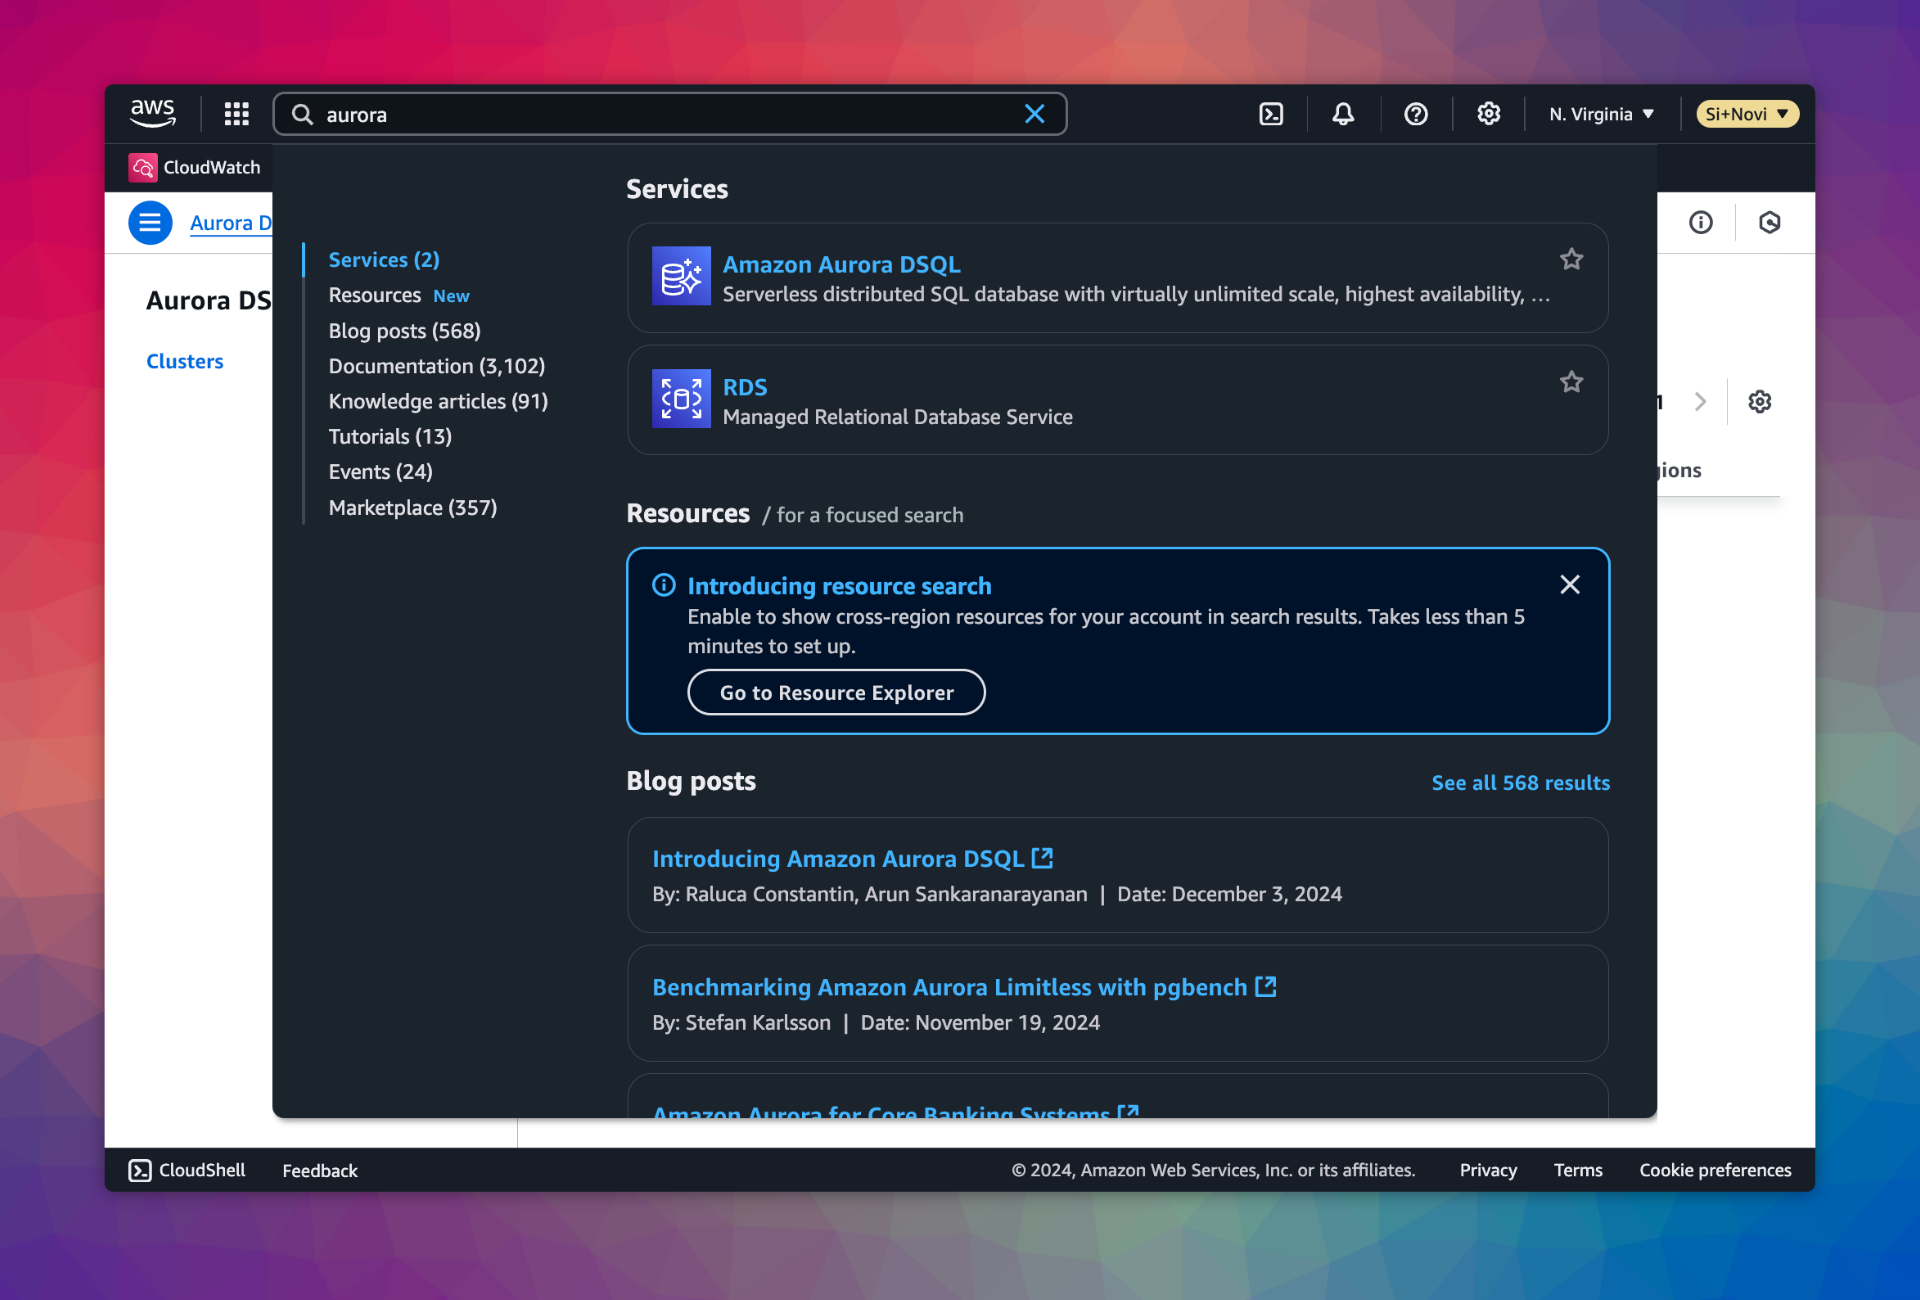Image resolution: width=1920 pixels, height=1300 pixels.
Task: Select Marketplace (357) filter
Action: [x=413, y=507]
